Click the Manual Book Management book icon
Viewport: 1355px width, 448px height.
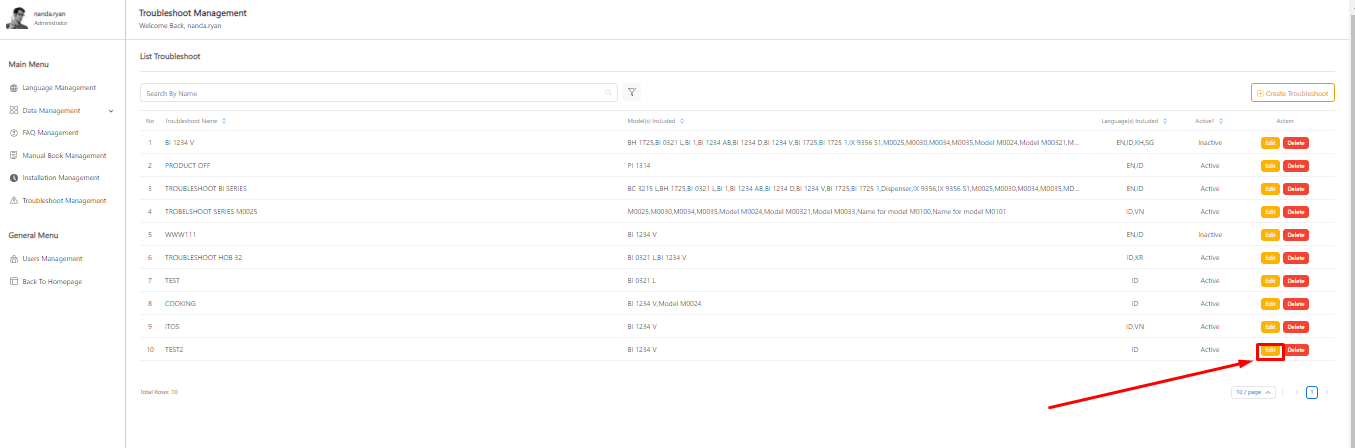click(x=14, y=156)
